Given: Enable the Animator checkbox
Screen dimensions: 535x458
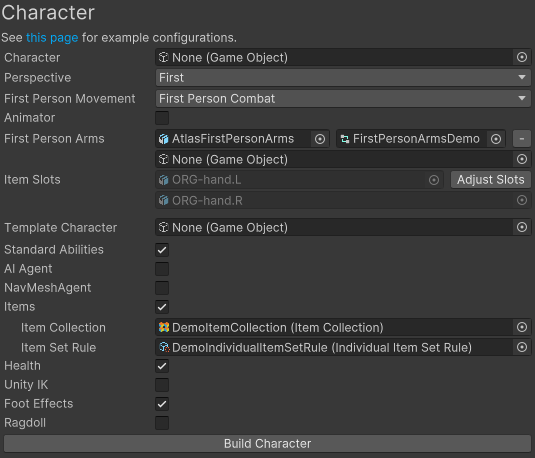Looking at the screenshot, I should (x=162, y=118).
